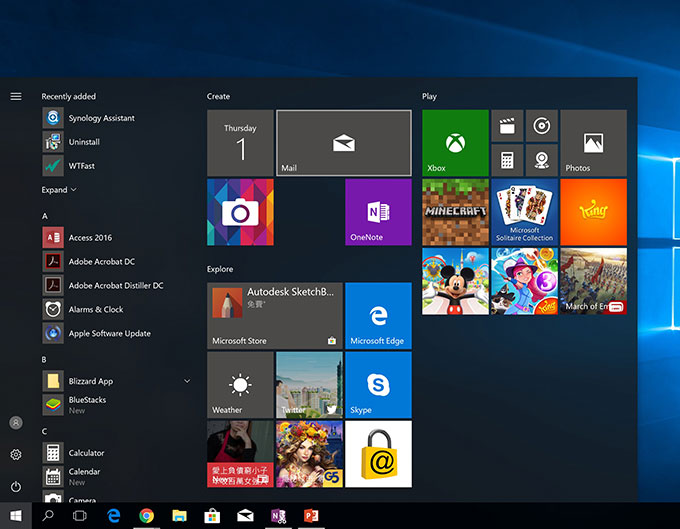Open the hamburger menu in Start

coord(16,96)
